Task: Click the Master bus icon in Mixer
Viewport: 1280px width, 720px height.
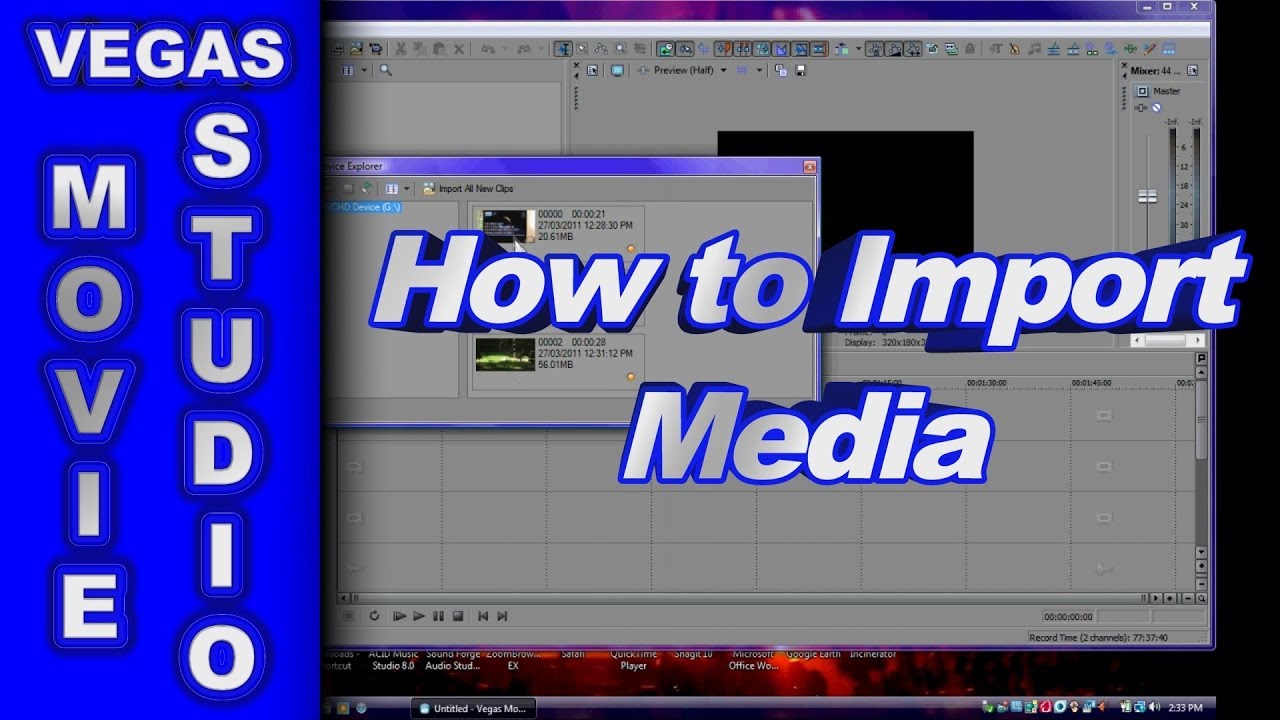Action: click(x=1143, y=91)
